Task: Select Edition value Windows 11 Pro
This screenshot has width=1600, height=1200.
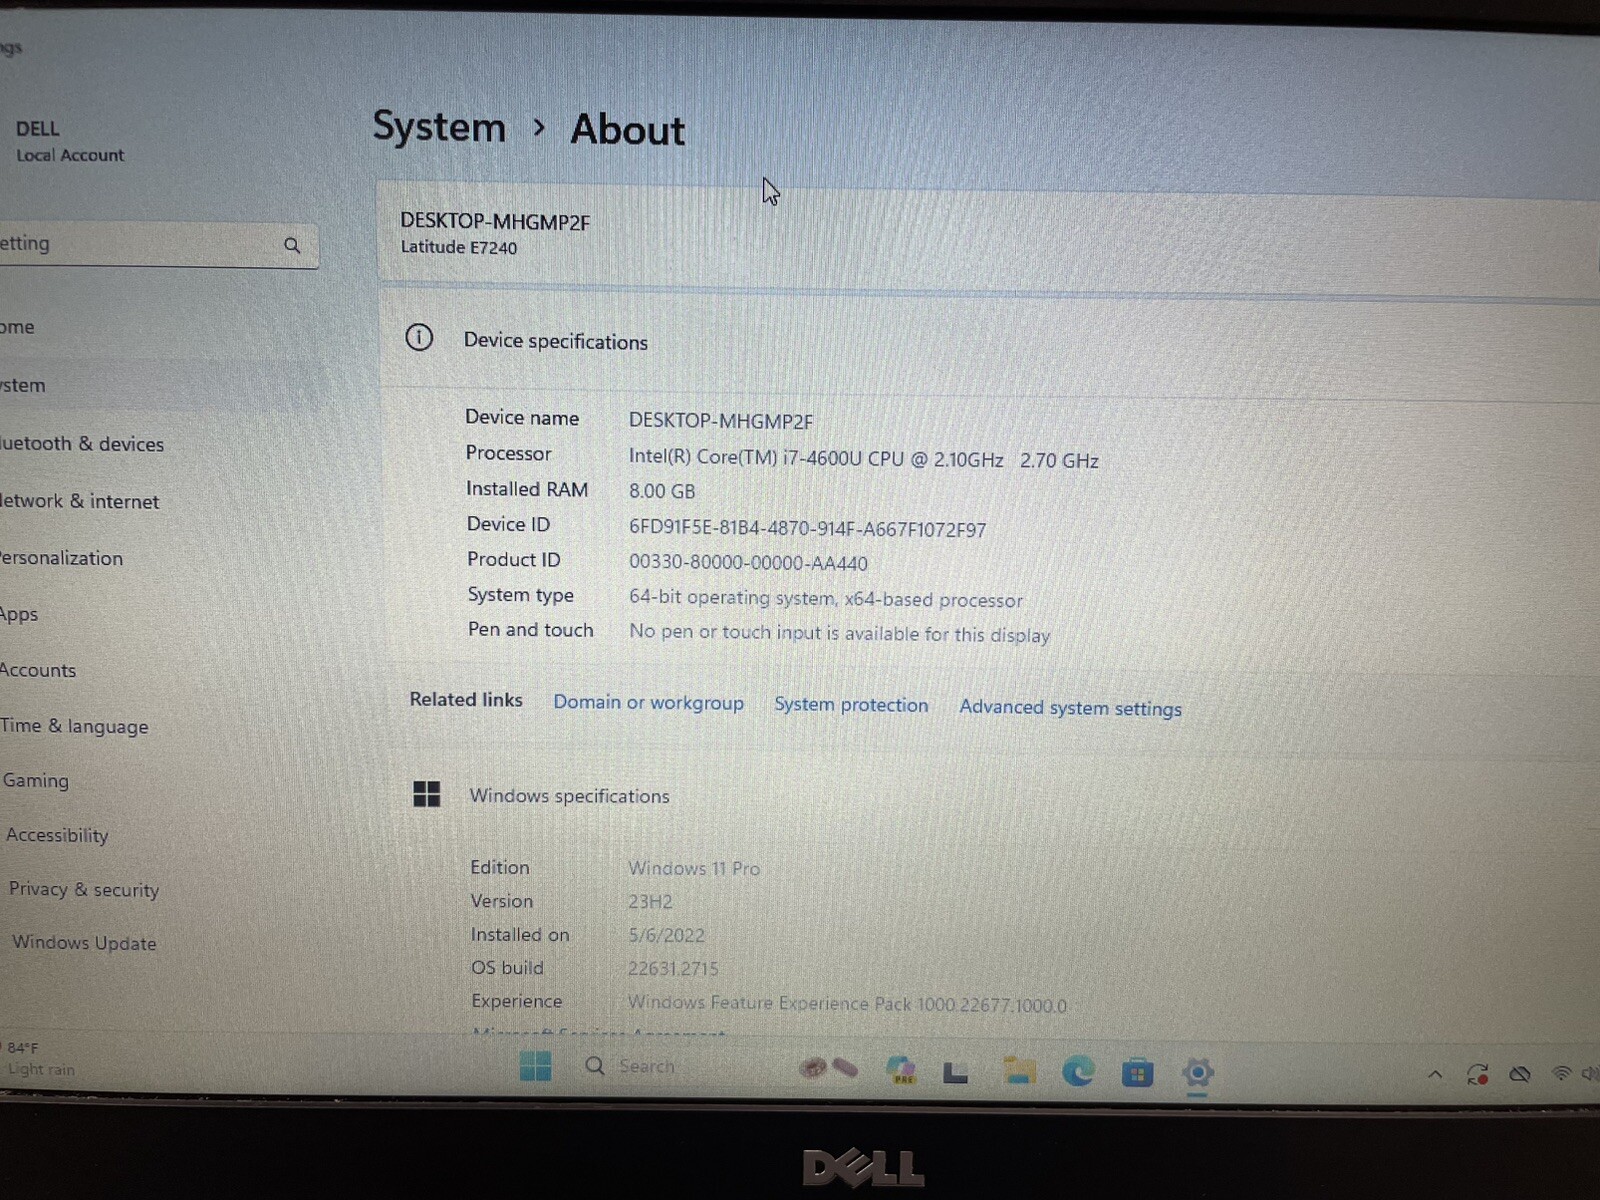Action: [x=694, y=868]
